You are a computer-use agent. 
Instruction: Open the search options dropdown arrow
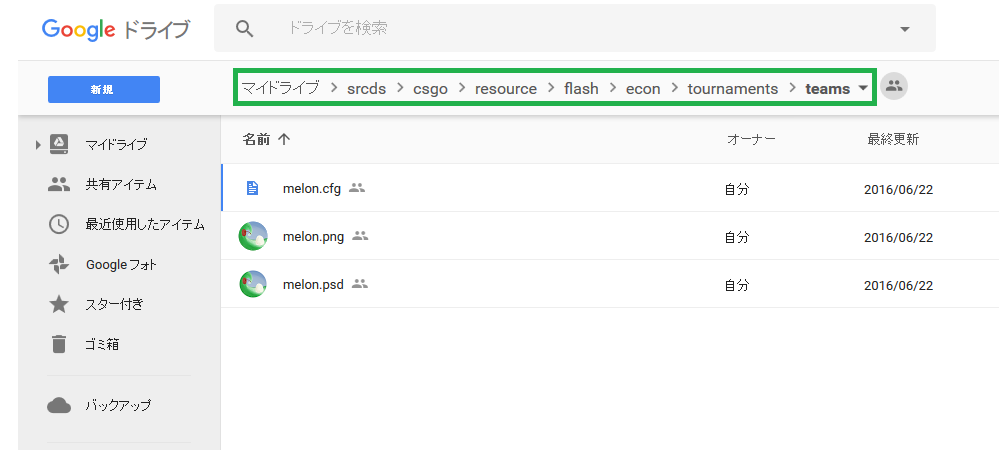[x=905, y=29]
